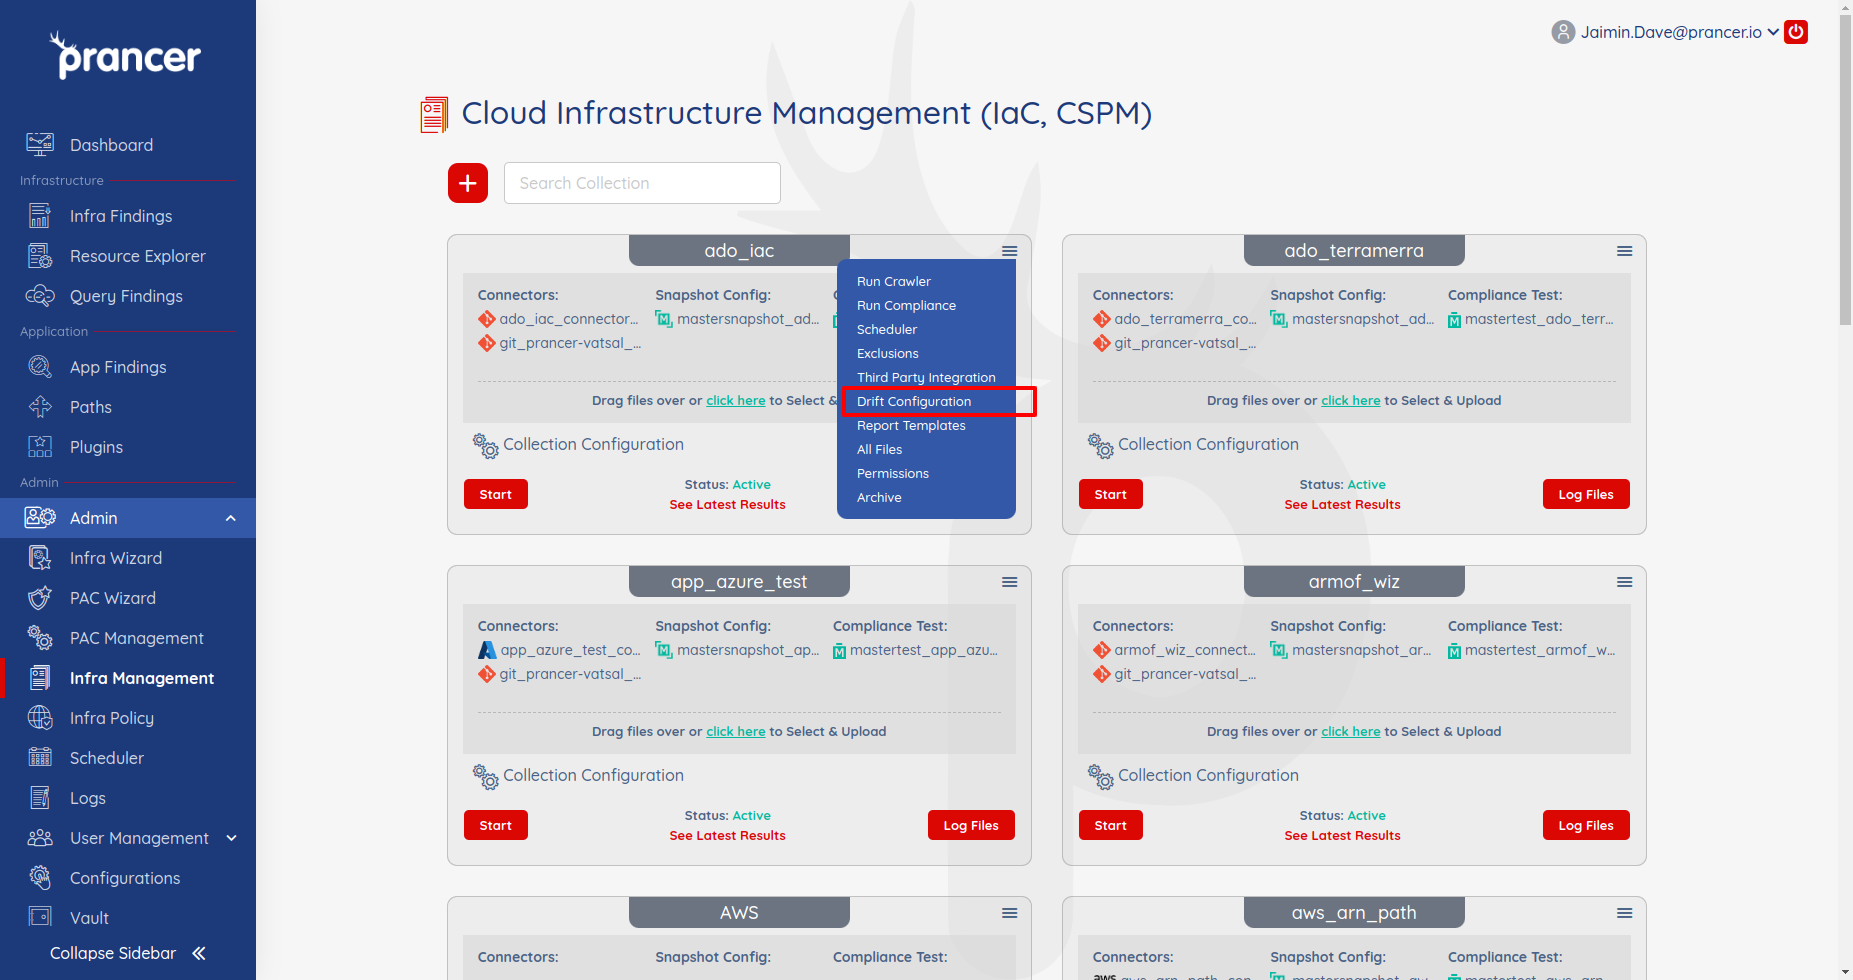
Task: Open Vault in the sidebar
Action: [x=89, y=918]
